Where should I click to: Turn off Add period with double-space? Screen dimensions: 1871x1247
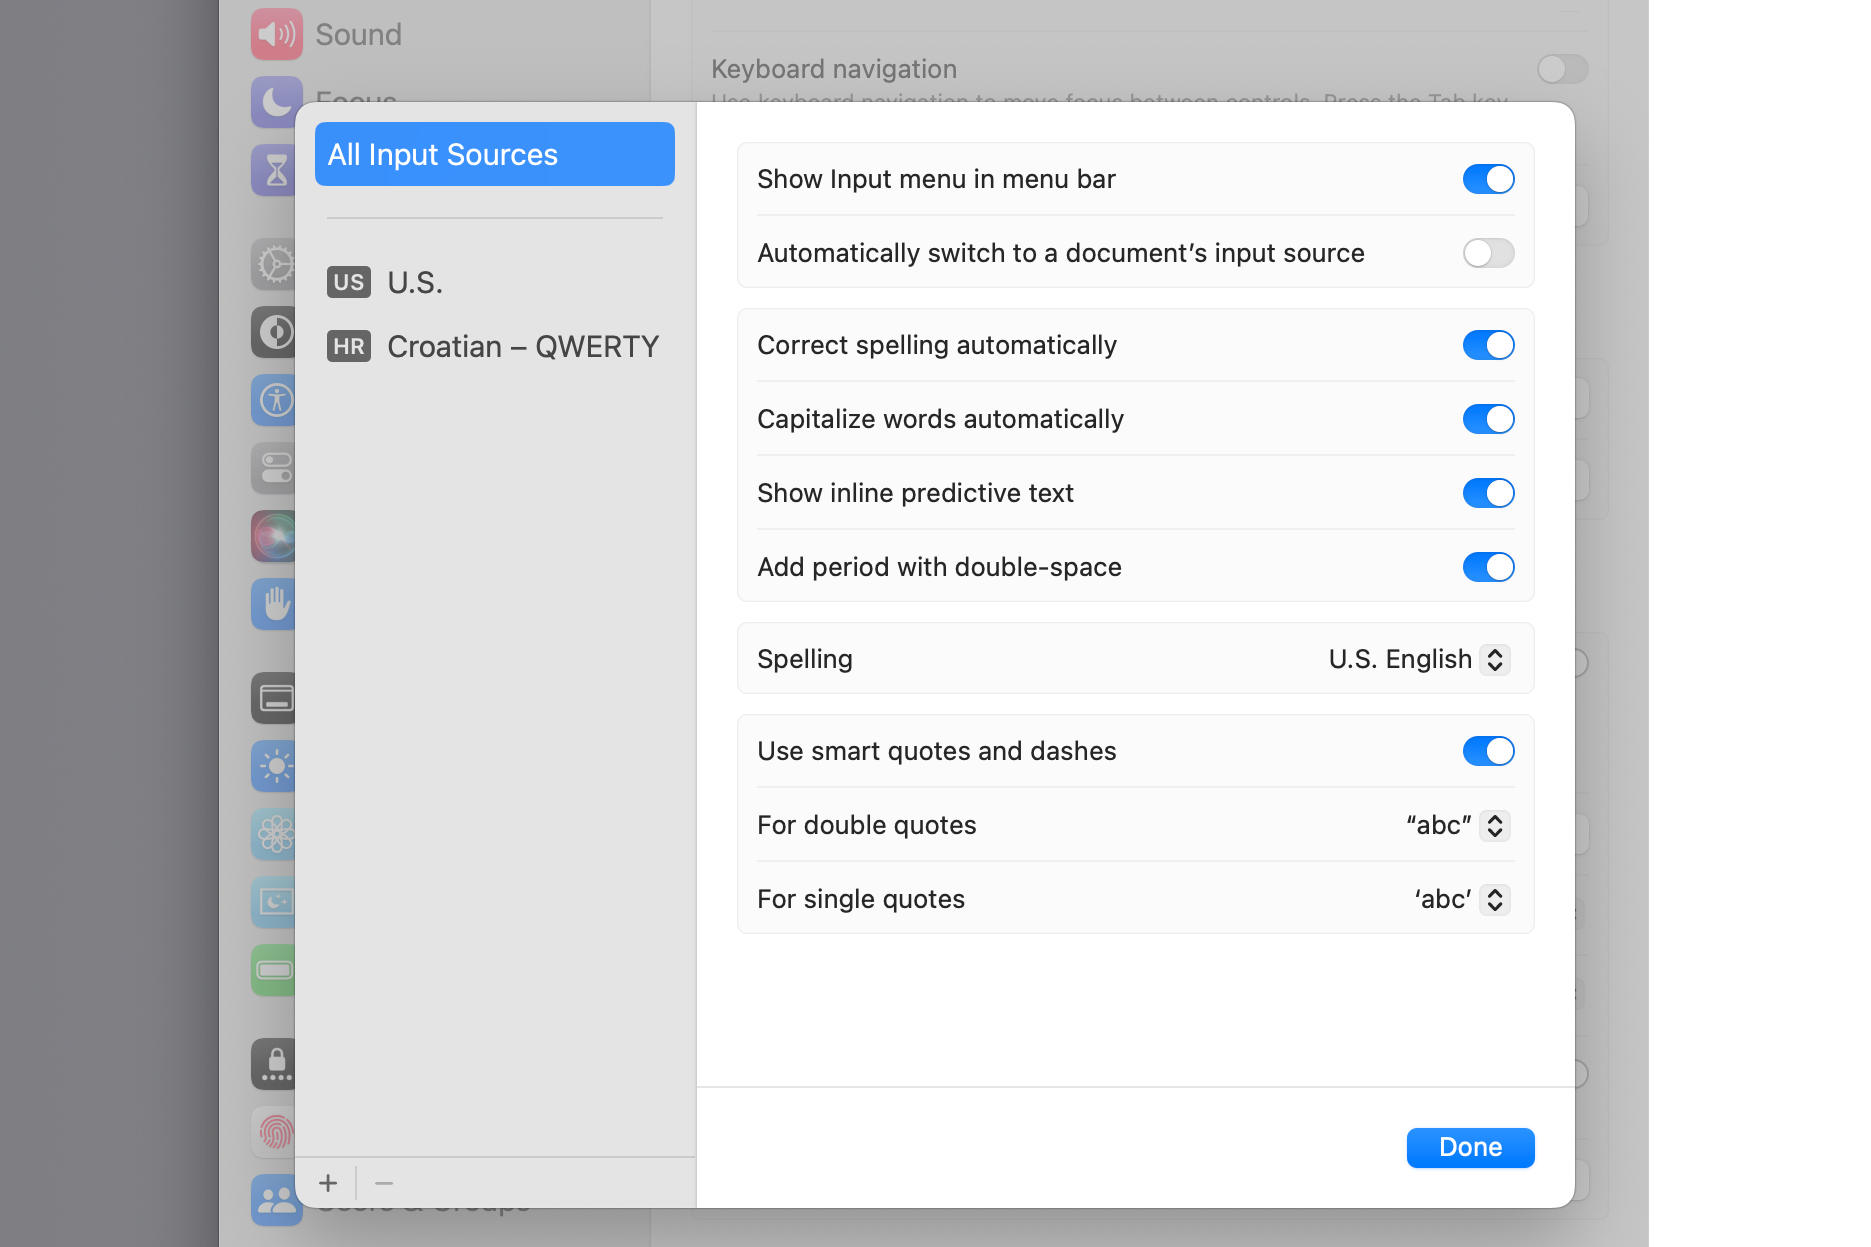(1488, 567)
